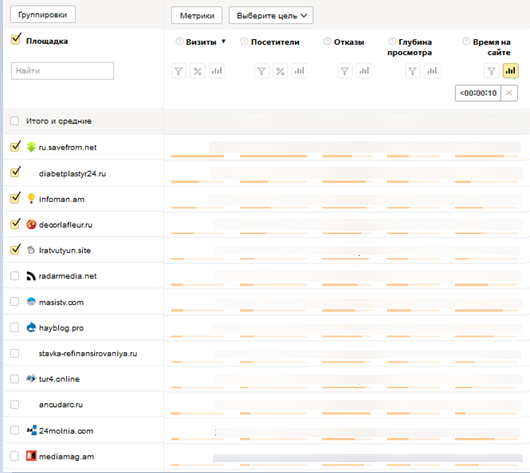This screenshot has height=473, width=530.
Task: Click the percent icon under Посетители
Action: click(x=280, y=71)
